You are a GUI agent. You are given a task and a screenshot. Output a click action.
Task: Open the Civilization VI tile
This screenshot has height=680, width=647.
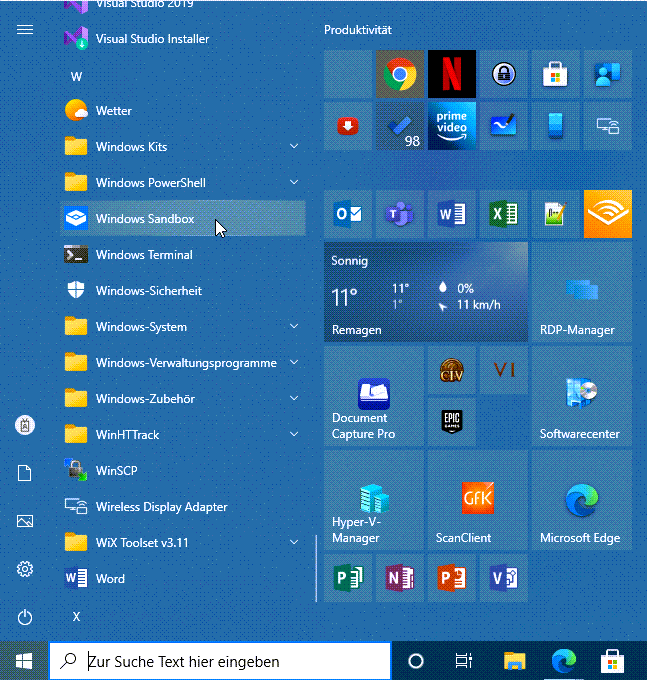[x=504, y=370]
